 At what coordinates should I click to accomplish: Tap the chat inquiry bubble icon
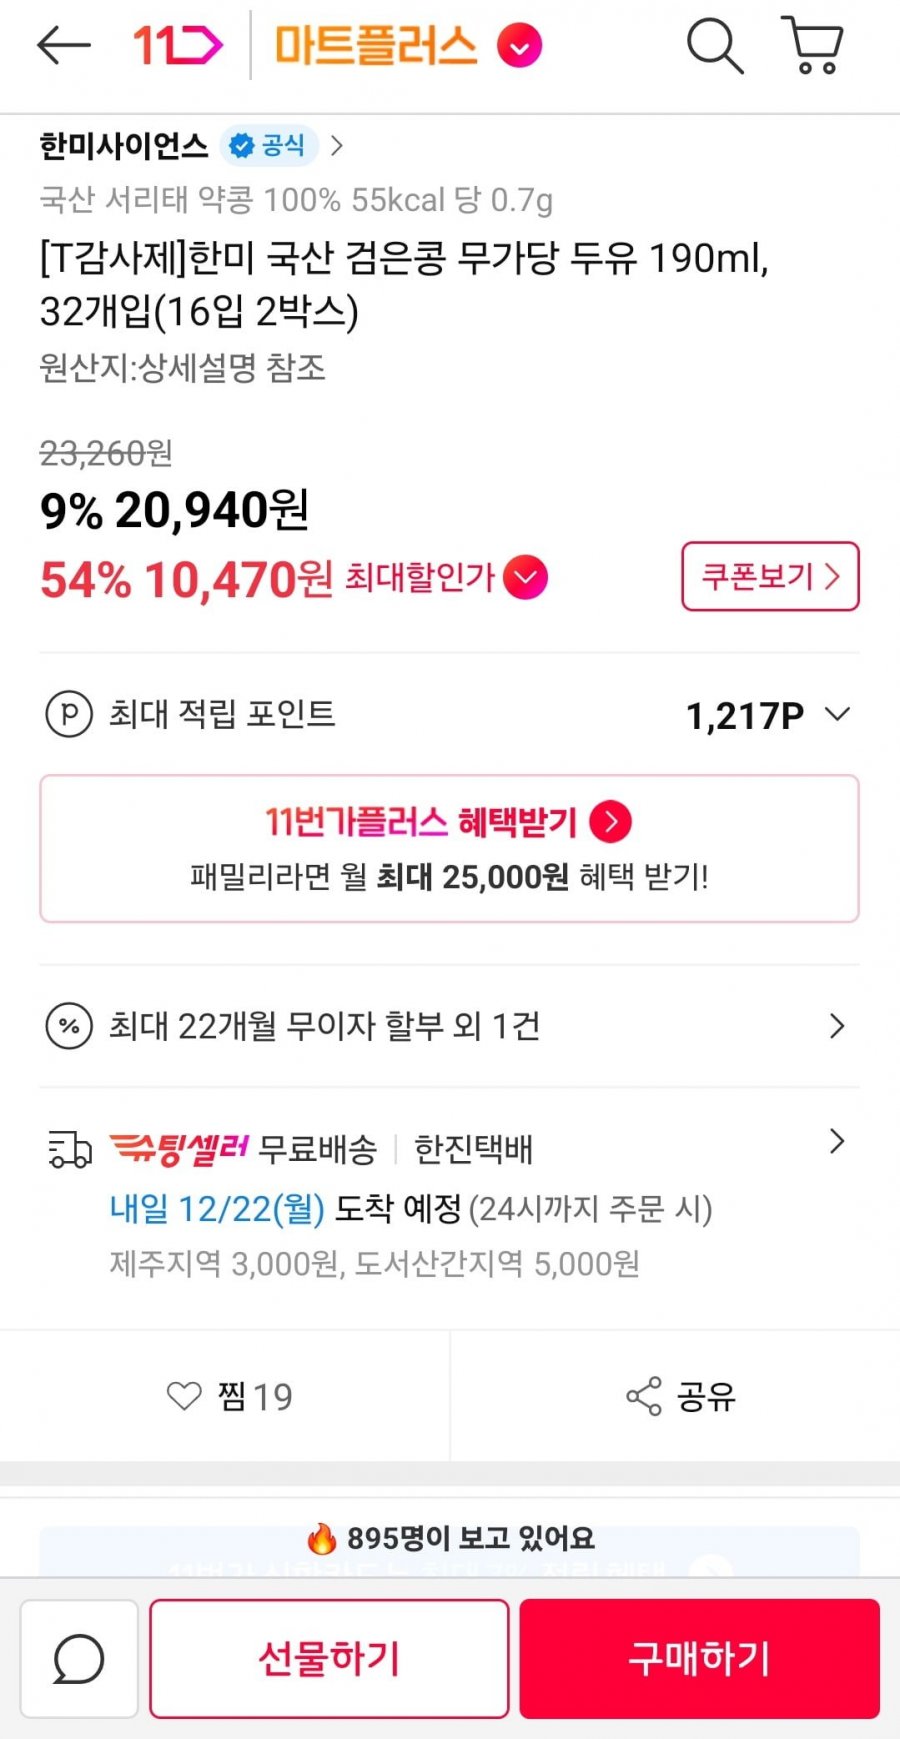click(78, 1659)
